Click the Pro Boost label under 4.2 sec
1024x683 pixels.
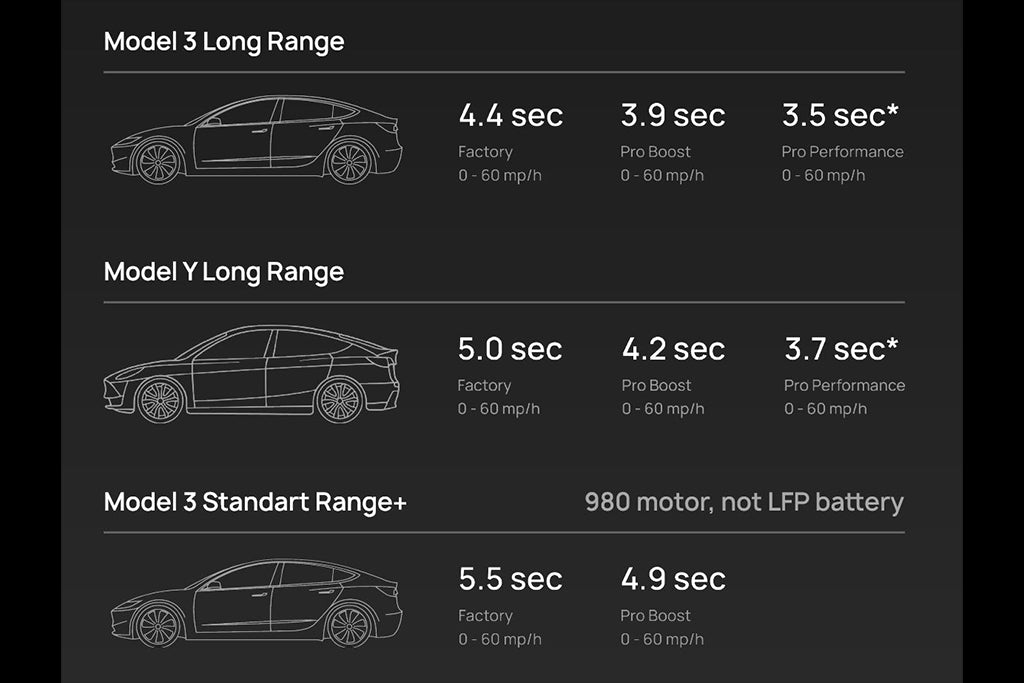point(656,386)
